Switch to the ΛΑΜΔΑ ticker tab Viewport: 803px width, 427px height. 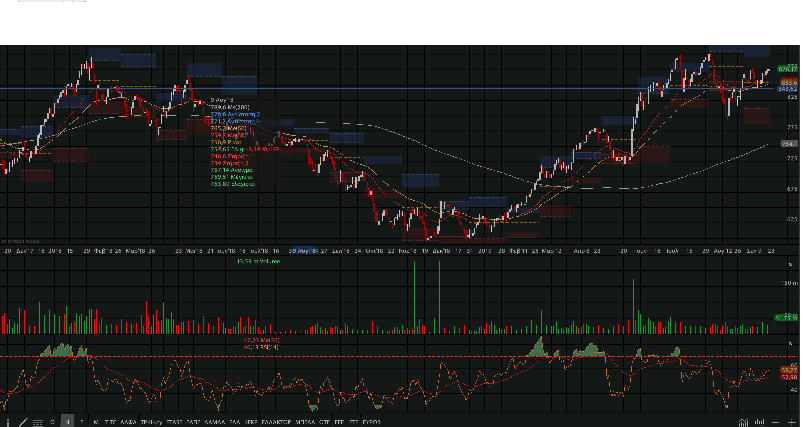(215, 422)
